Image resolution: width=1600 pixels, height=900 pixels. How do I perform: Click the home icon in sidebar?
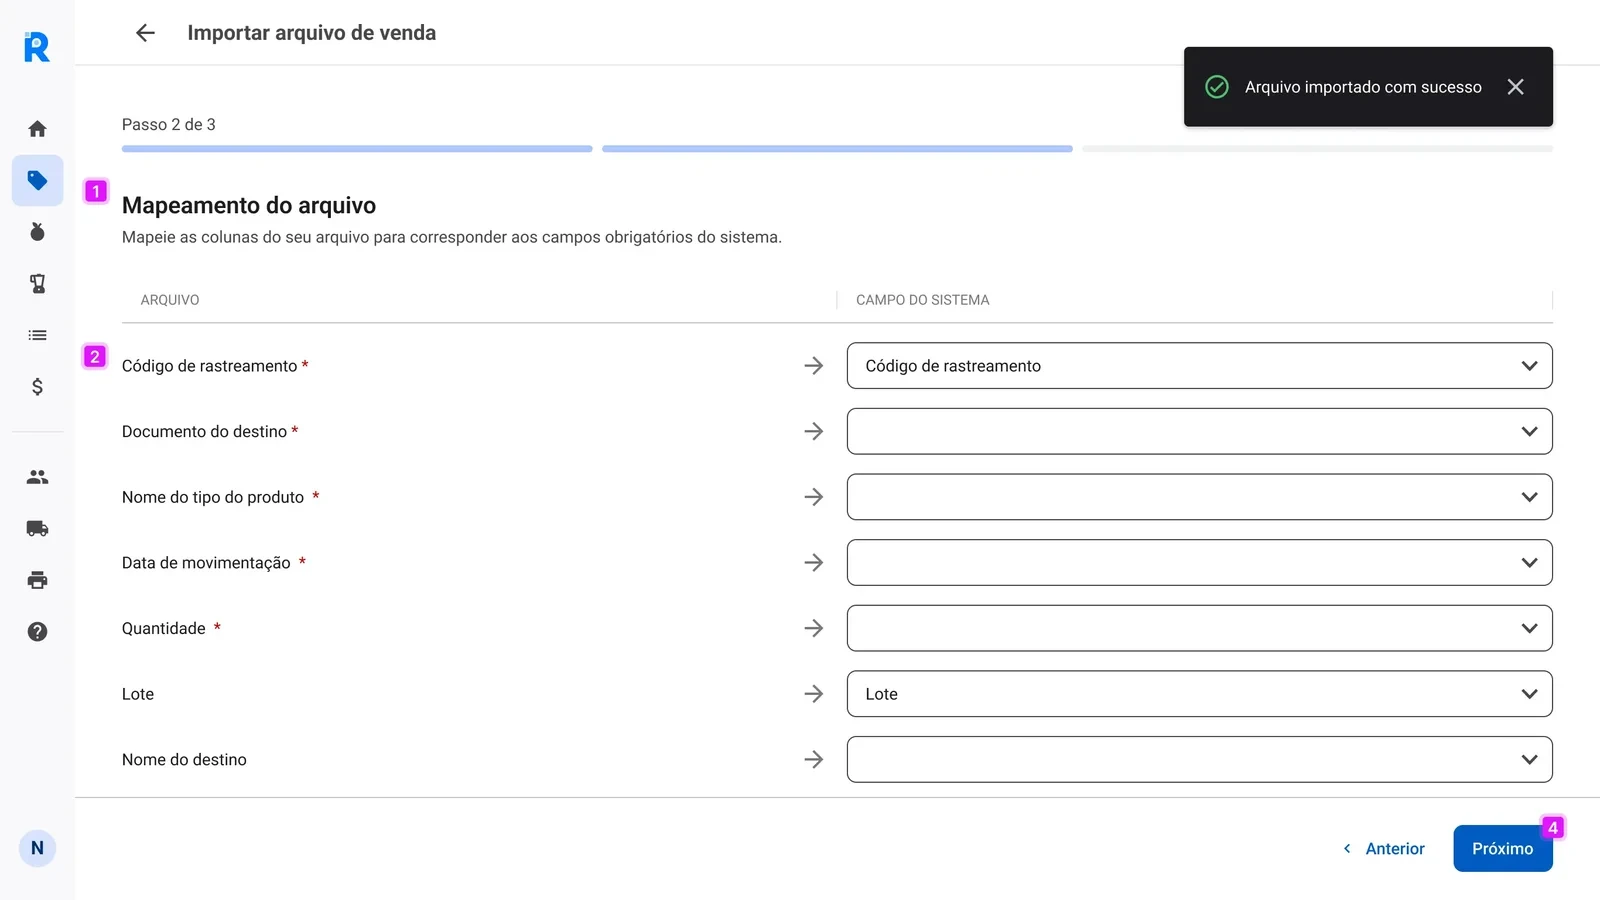point(37,129)
